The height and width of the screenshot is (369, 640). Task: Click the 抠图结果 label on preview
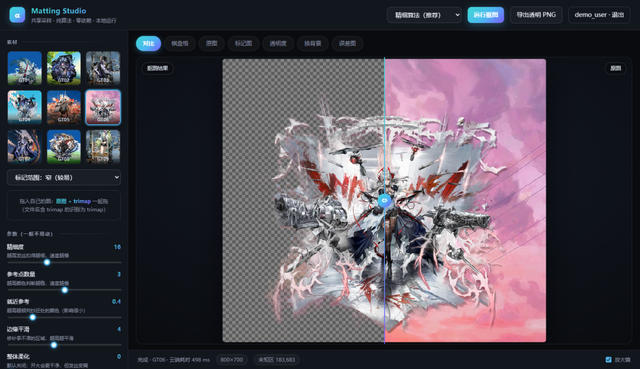158,68
